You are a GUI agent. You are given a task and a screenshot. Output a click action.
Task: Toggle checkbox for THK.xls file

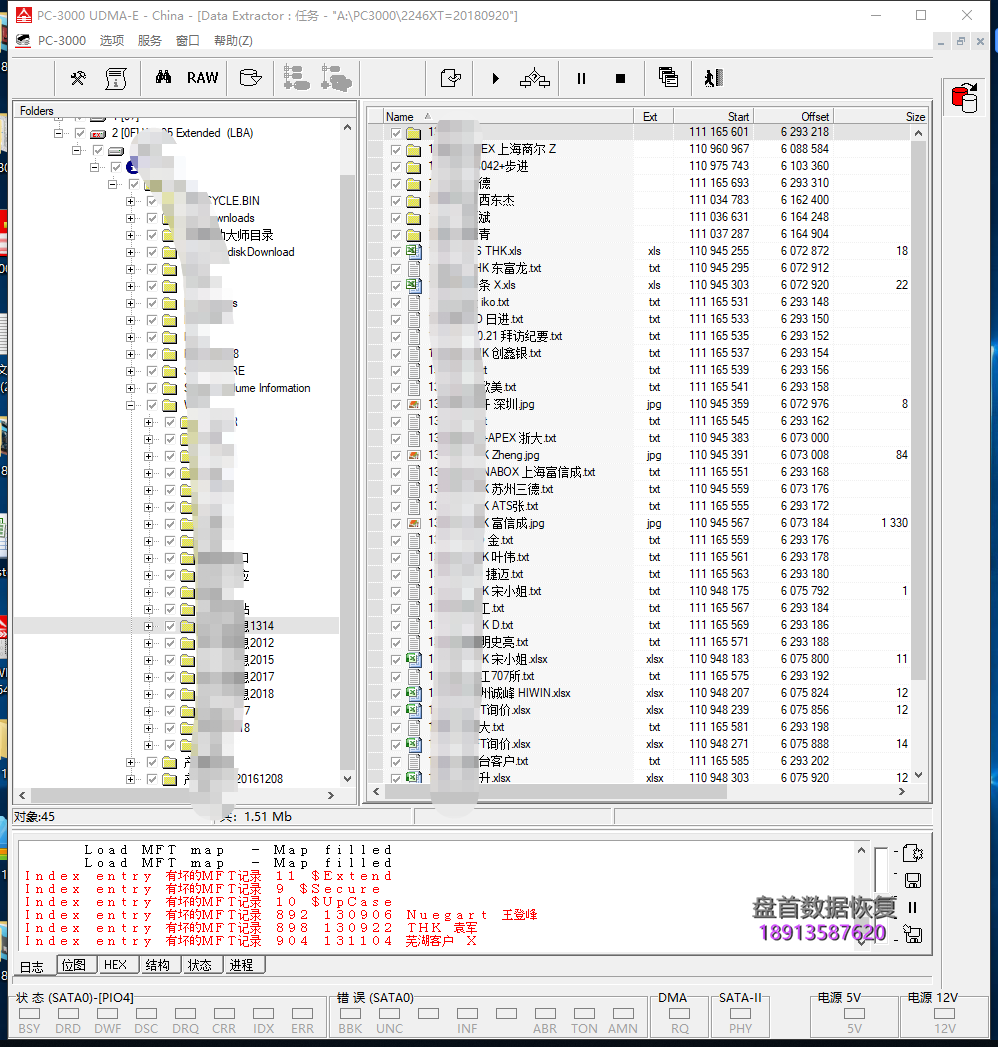point(397,251)
